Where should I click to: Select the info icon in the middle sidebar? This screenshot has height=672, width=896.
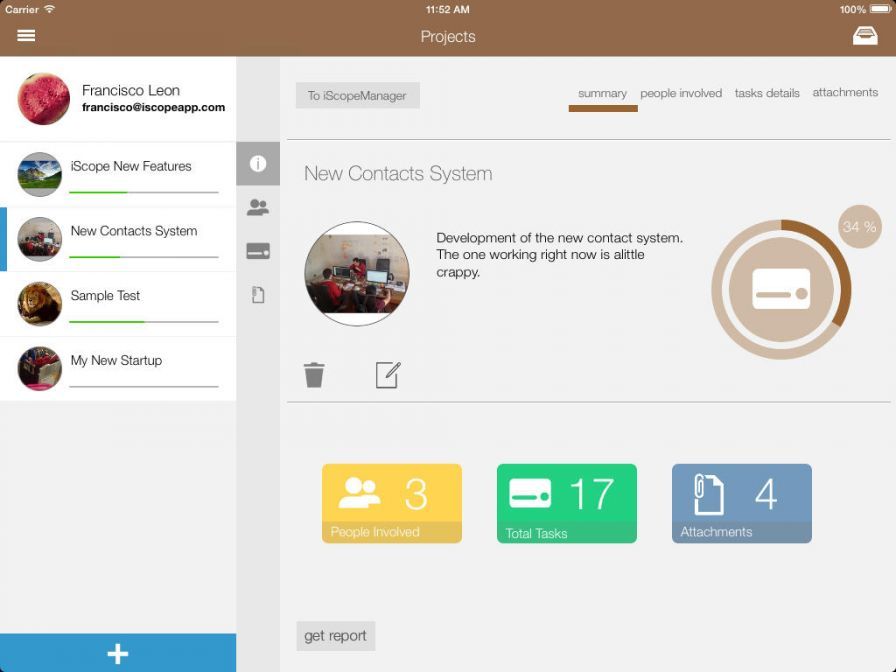[258, 163]
